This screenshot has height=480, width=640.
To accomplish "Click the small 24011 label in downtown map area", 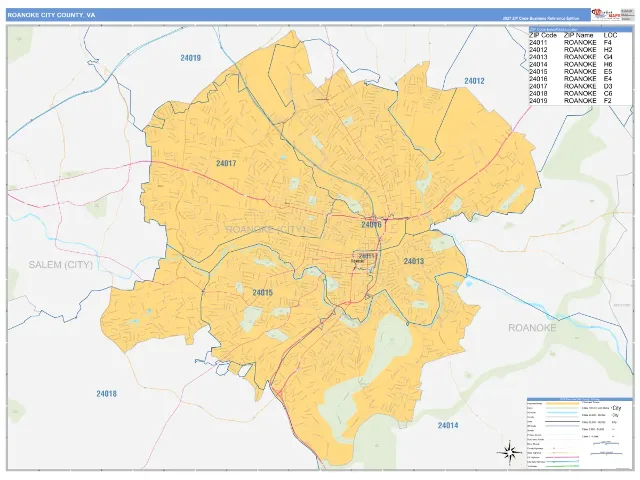I will [x=366, y=256].
